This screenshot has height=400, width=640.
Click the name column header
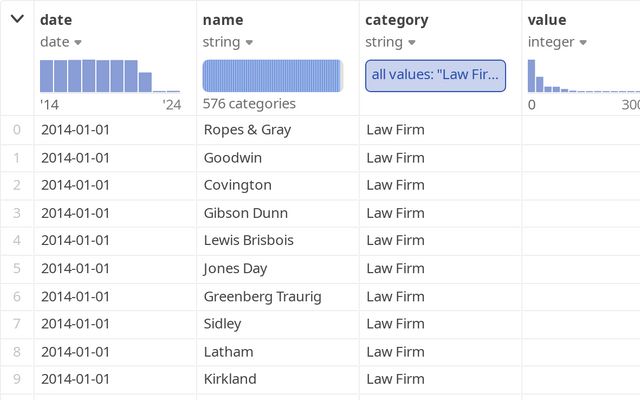point(223,19)
